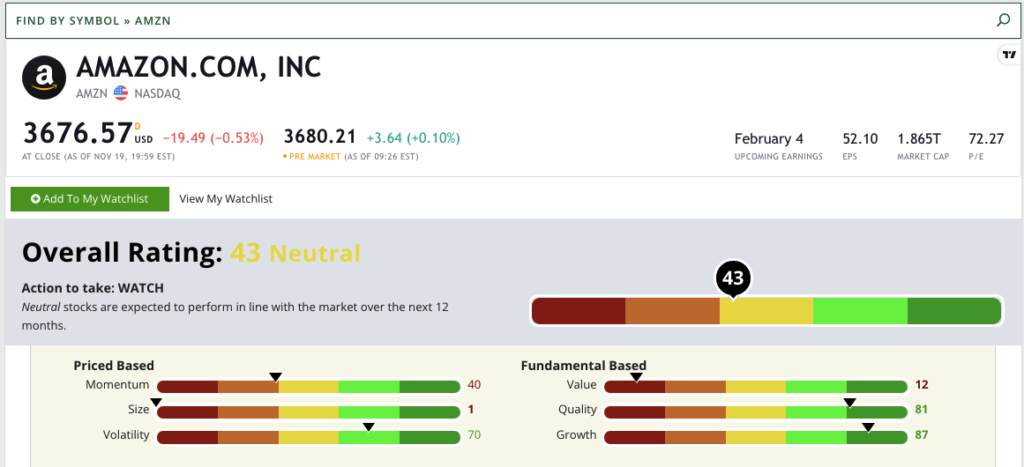Click the AMAZON.COM, INC heading

198,68
